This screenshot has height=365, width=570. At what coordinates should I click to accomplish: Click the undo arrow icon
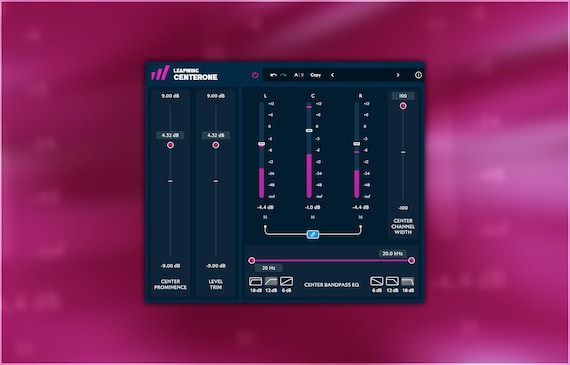click(273, 75)
